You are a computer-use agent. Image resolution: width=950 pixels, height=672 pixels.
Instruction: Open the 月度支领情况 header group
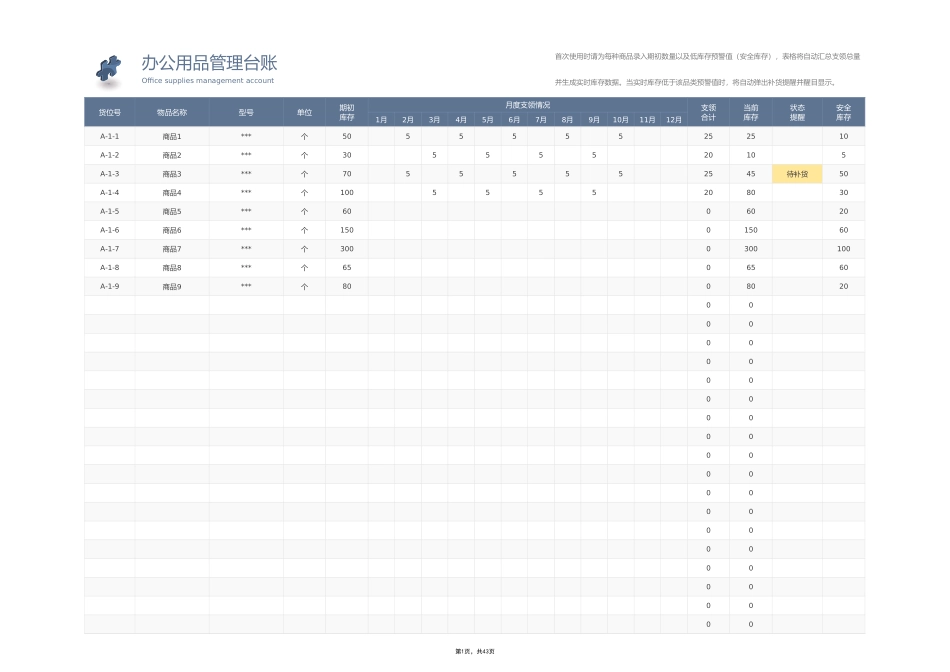(x=525, y=103)
